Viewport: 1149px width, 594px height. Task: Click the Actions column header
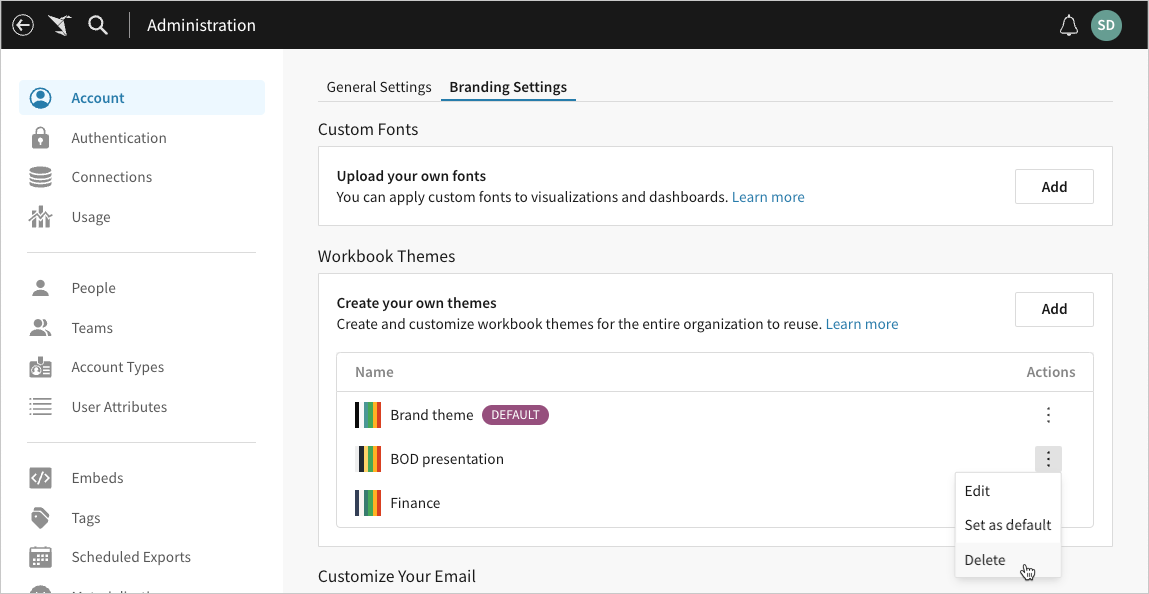point(1051,372)
